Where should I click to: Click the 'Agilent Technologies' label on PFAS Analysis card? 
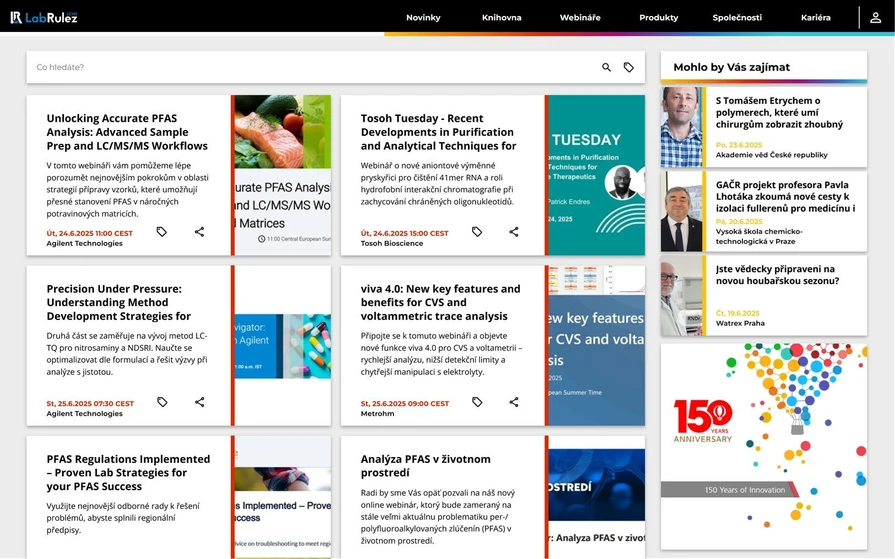pos(84,243)
